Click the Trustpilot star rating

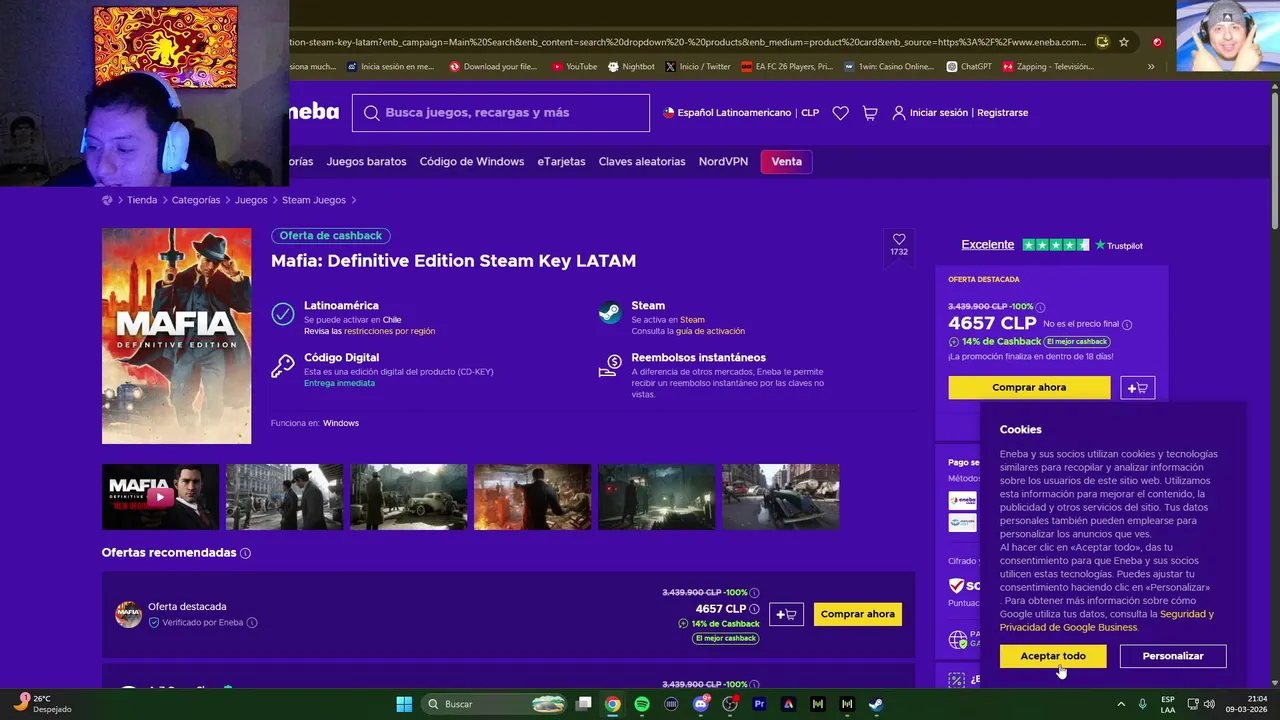1055,245
